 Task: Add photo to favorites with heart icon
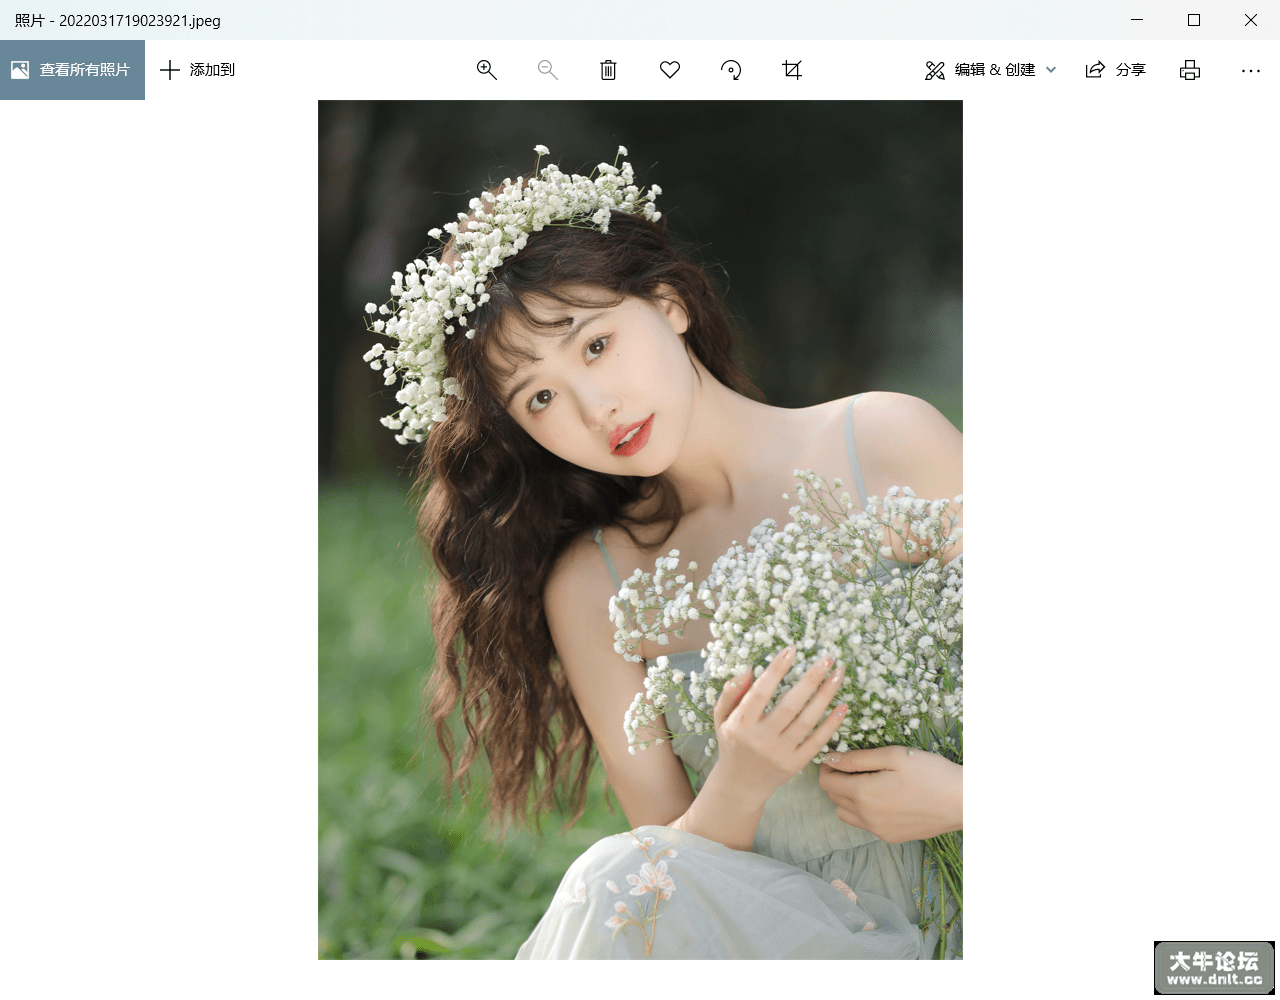tap(670, 70)
